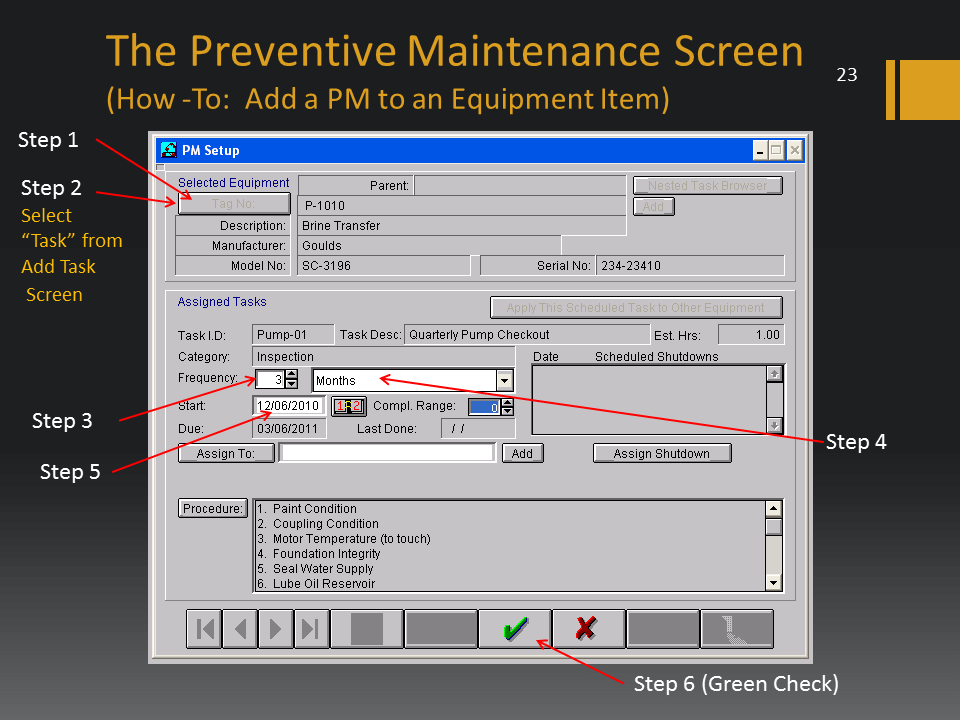Open the Months frequency unit dropdown
The height and width of the screenshot is (720, 960).
tap(504, 380)
